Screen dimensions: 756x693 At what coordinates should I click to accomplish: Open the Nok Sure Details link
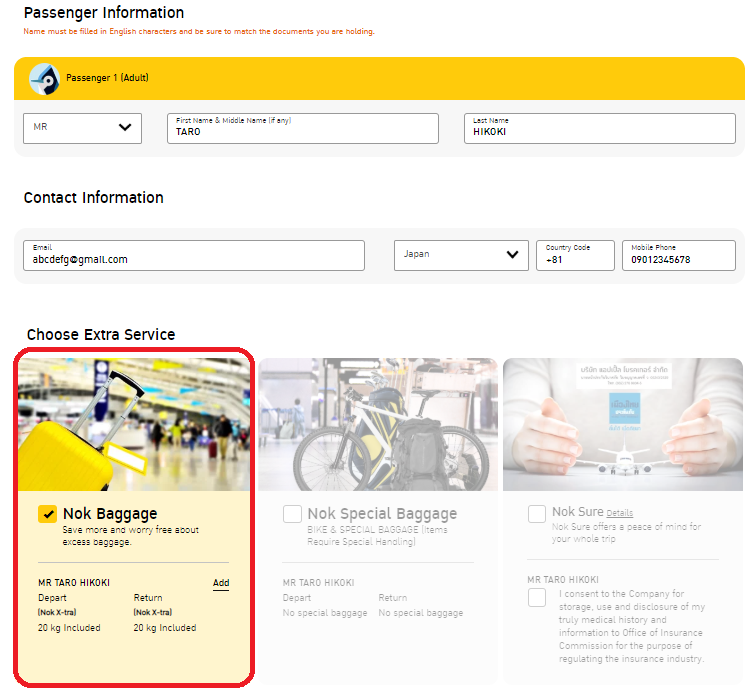click(x=620, y=513)
